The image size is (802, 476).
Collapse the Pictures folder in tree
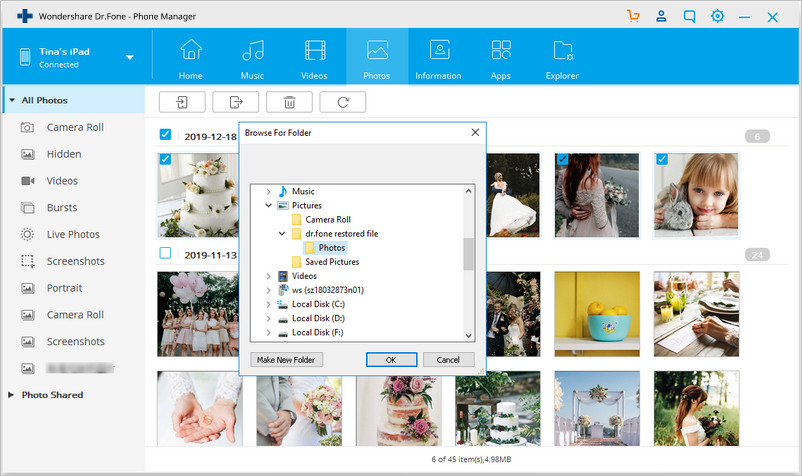point(269,205)
